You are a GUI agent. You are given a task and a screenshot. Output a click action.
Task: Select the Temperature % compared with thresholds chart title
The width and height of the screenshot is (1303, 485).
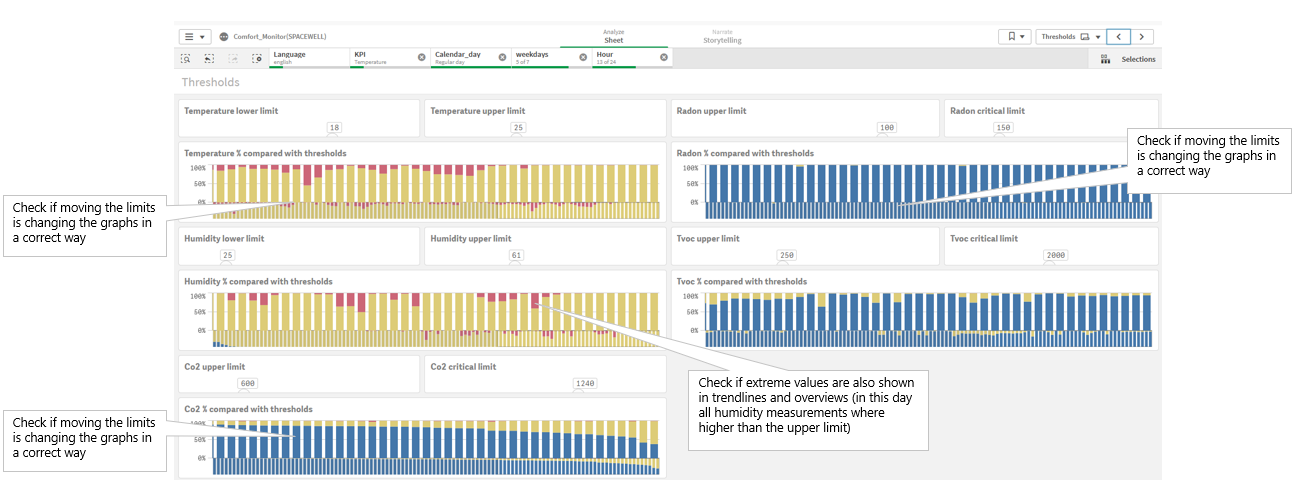265,154
